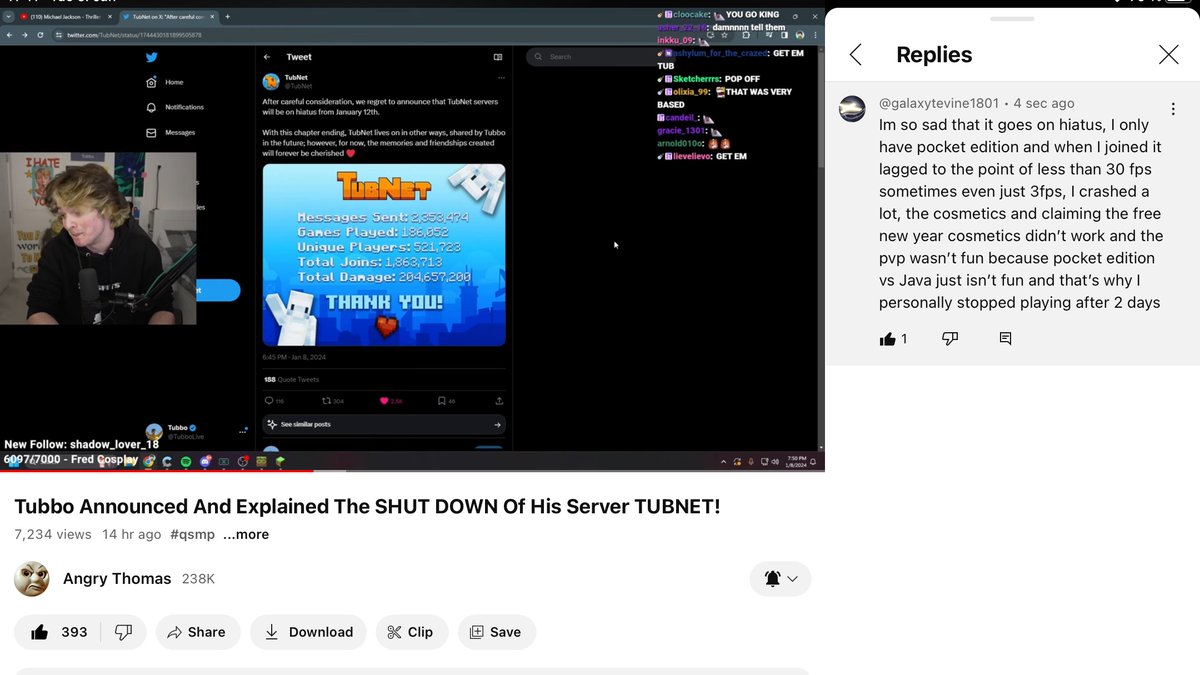This screenshot has height=675, width=1200.
Task: Click the blue Tweet compose button
Action: coord(218,290)
